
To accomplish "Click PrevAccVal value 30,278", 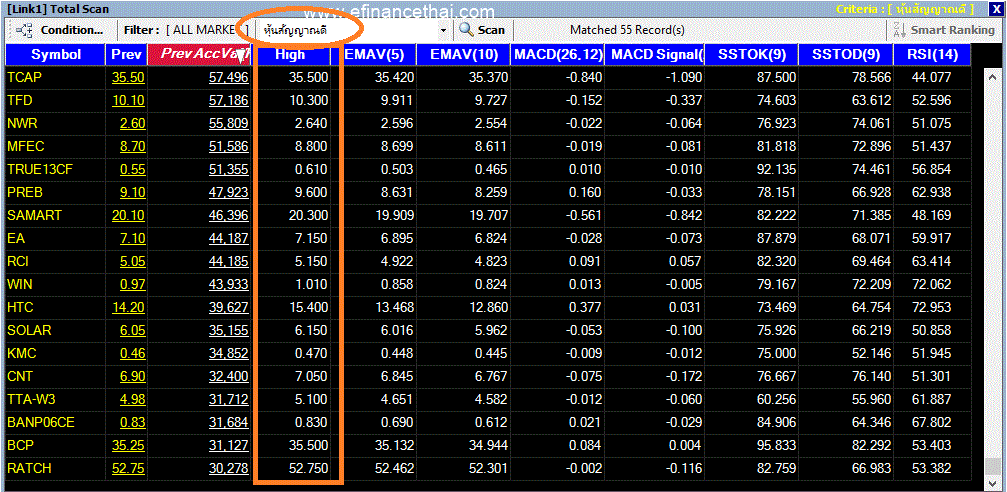I will [x=229, y=469].
